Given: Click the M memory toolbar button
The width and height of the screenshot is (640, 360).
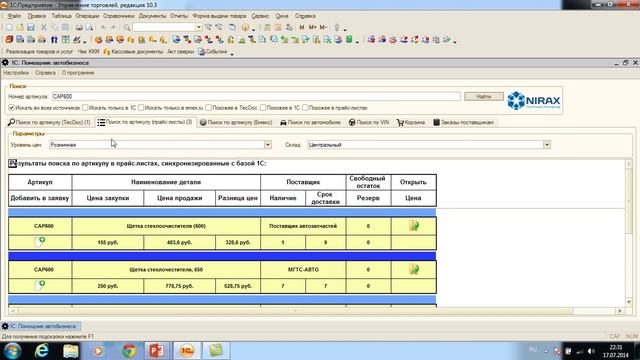Looking at the screenshot, I should pos(302,27).
